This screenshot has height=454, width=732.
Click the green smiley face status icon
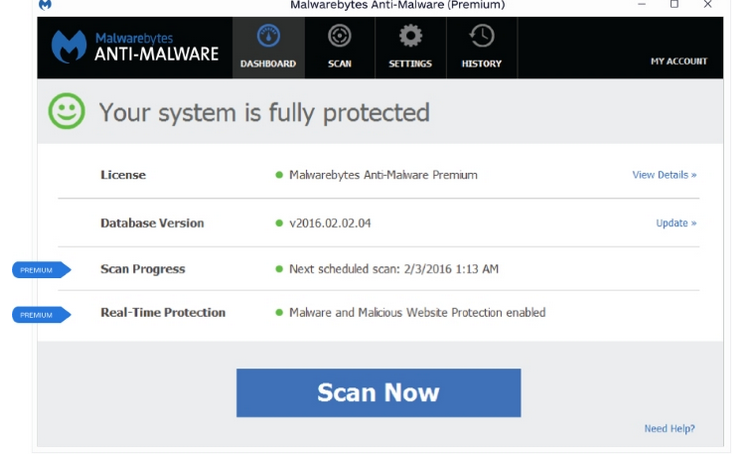pos(67,111)
